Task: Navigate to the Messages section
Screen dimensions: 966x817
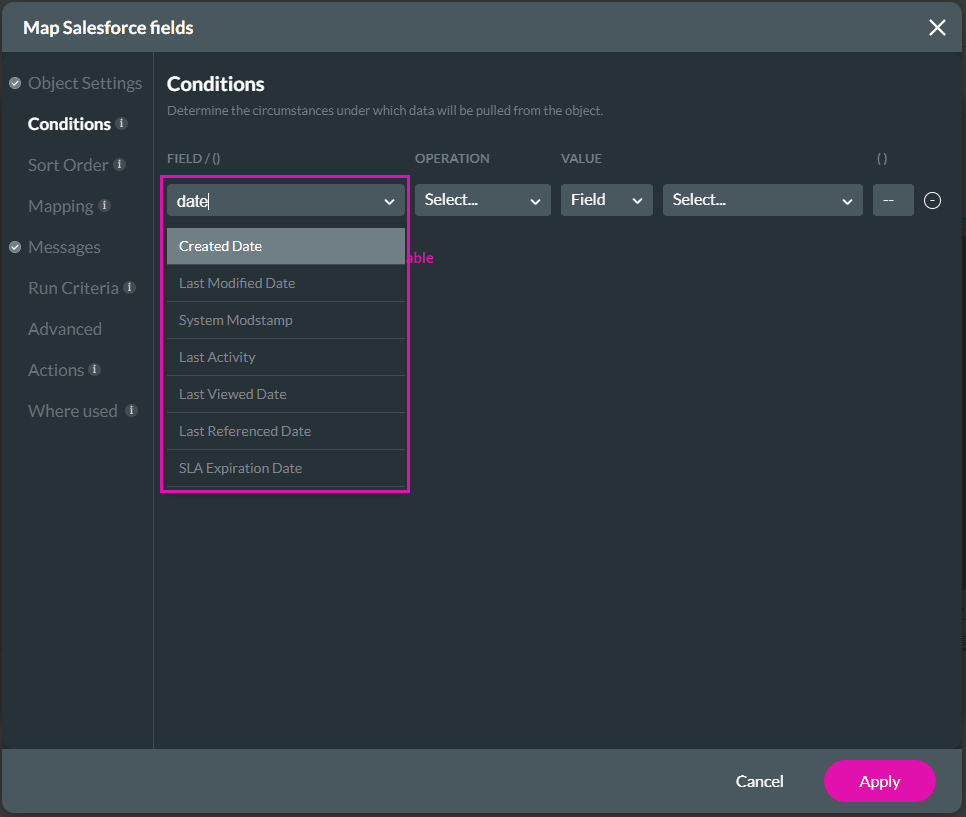Action: coord(64,247)
